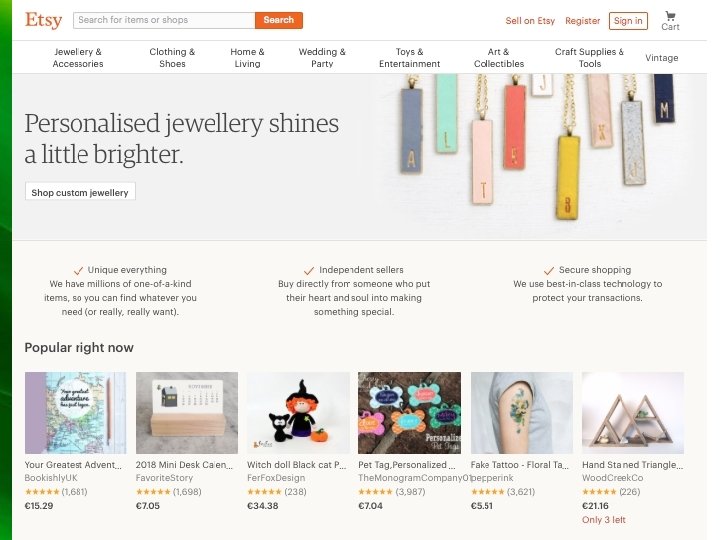Image resolution: width=720 pixels, height=540 pixels.
Task: Expand the Craft Supplies & Tools category
Action: (x=589, y=57)
